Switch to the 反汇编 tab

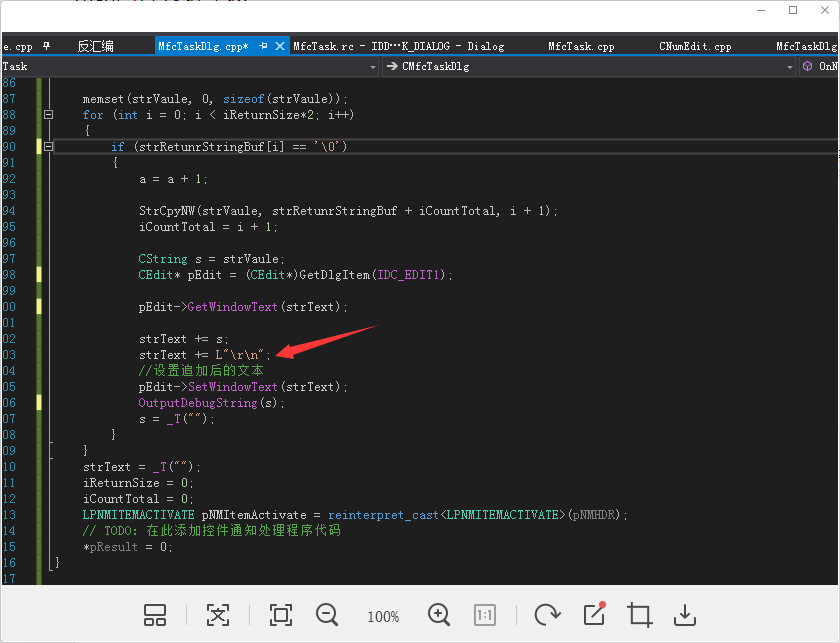click(95, 46)
